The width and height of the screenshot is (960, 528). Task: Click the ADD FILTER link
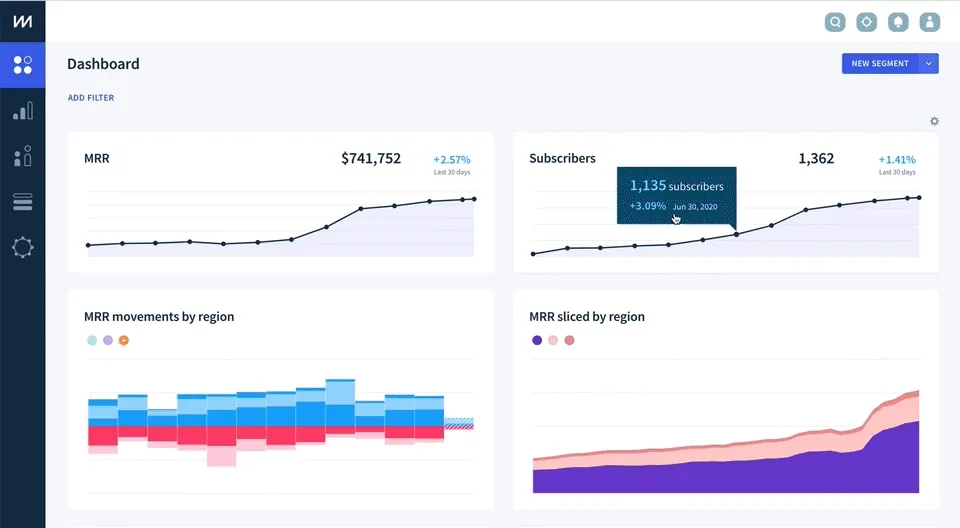tap(91, 97)
